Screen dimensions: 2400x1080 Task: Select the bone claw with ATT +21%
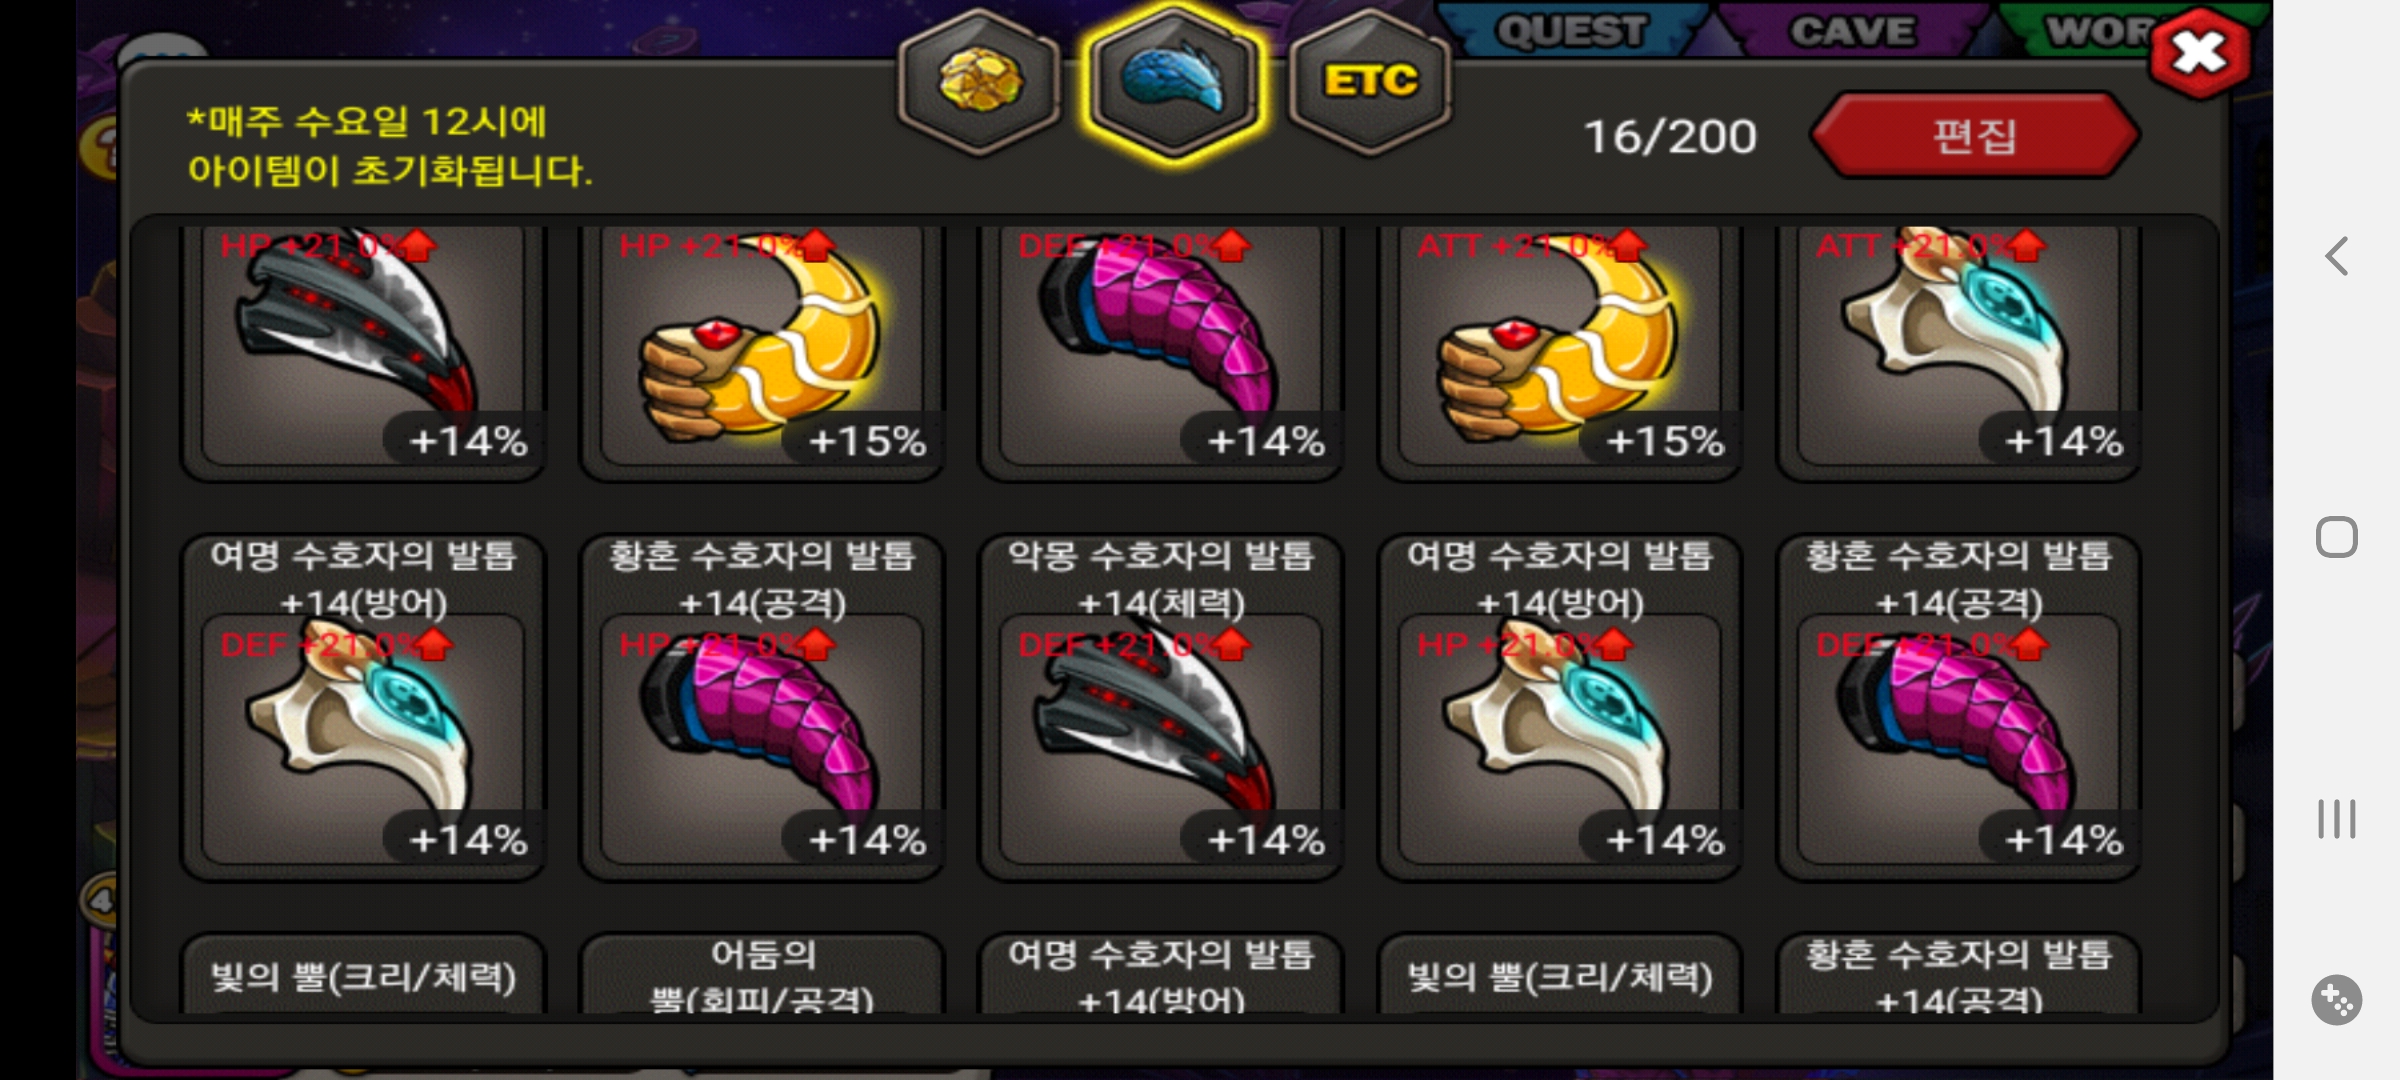(1958, 347)
